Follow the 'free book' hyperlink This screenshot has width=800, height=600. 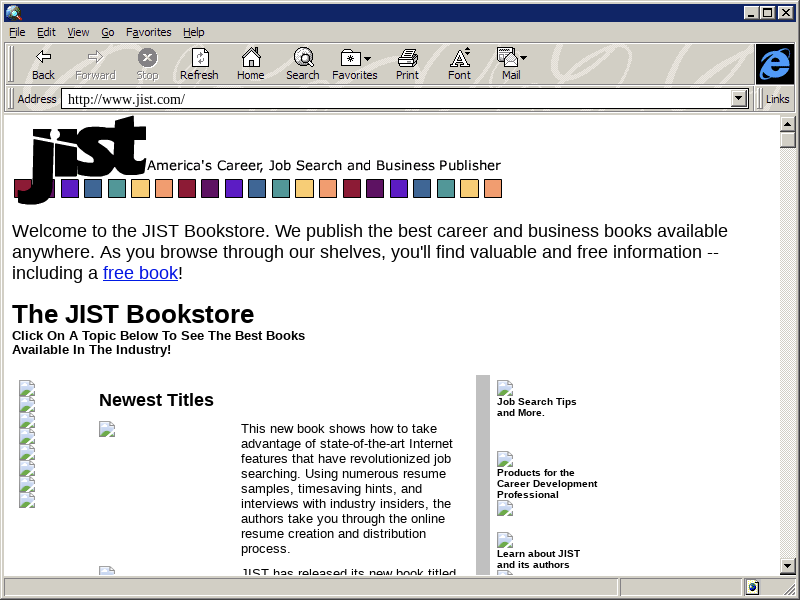tap(140, 273)
